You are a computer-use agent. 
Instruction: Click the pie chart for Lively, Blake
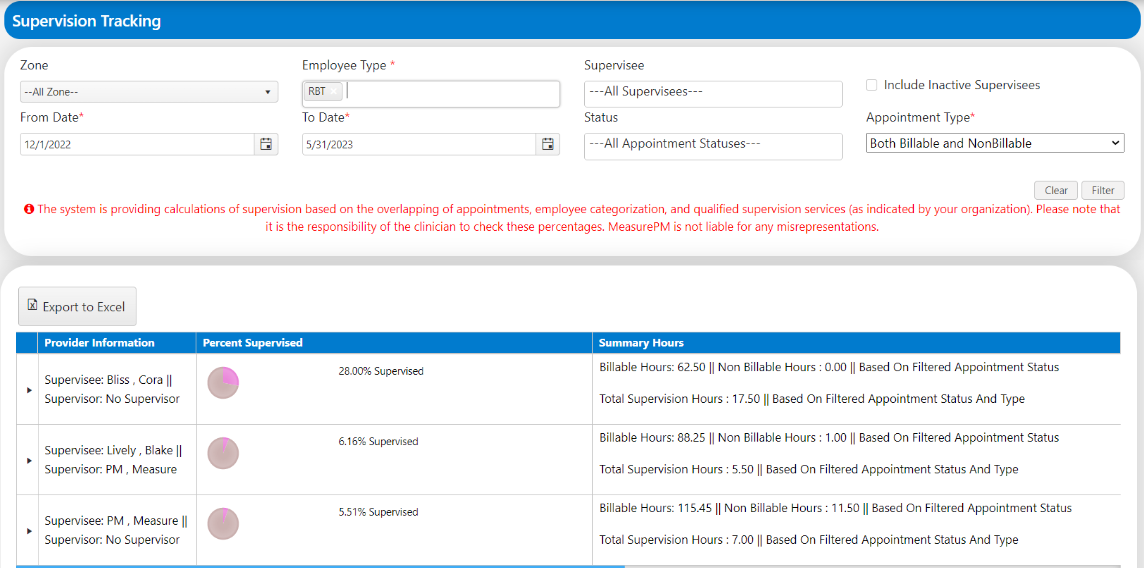click(x=223, y=453)
